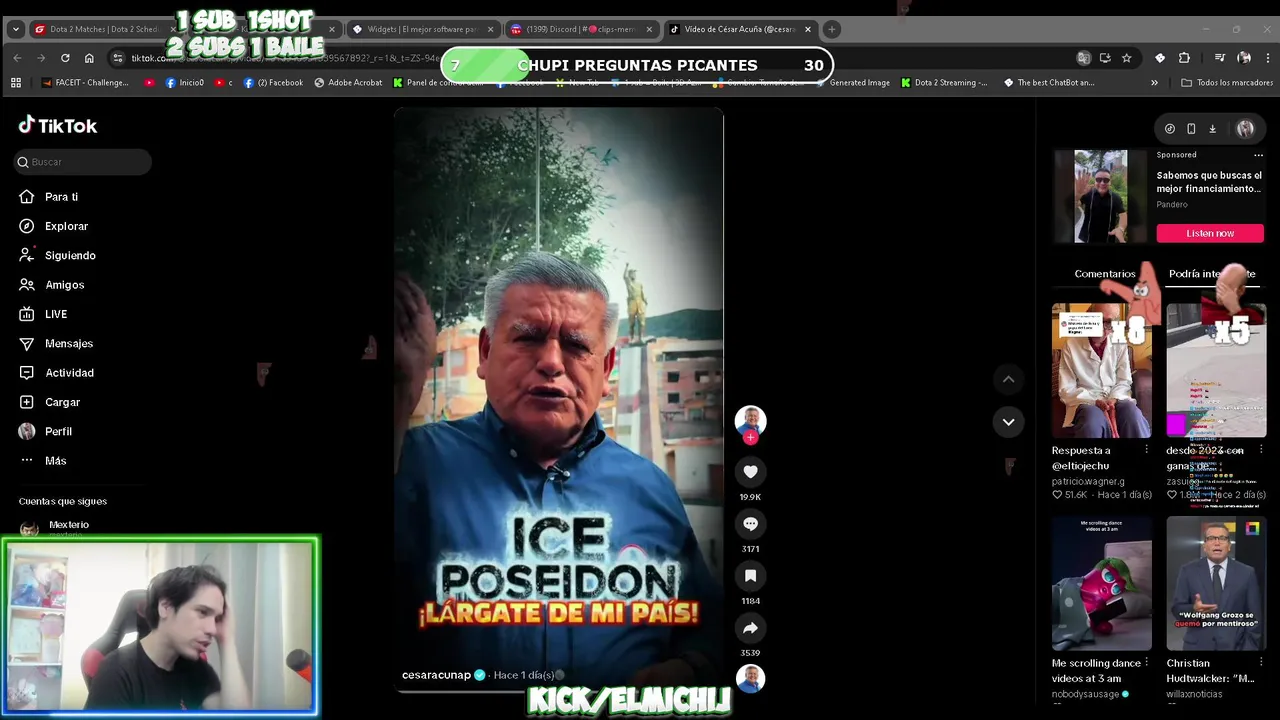Open cesaracunap username under video
Image resolution: width=1280 pixels, height=720 pixels.
pyautogui.click(x=436, y=675)
